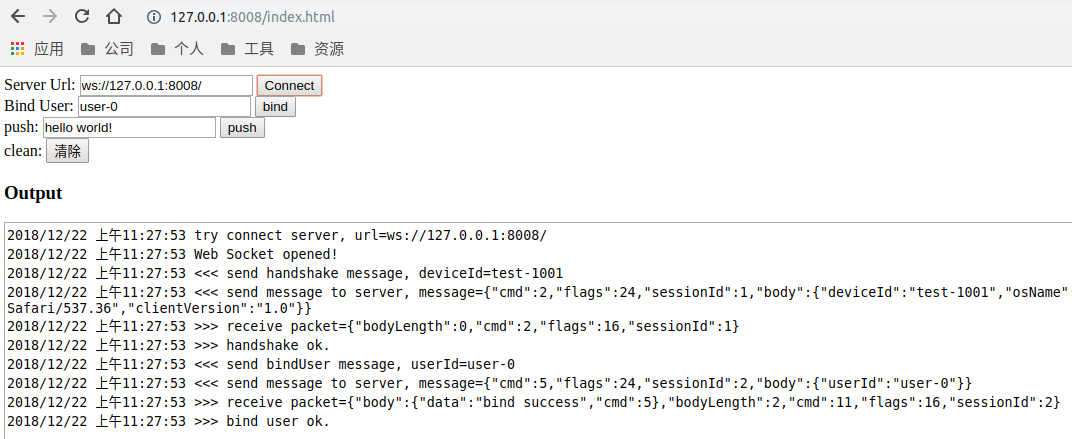Open the 公司 bookmarks folder

[x=107, y=48]
